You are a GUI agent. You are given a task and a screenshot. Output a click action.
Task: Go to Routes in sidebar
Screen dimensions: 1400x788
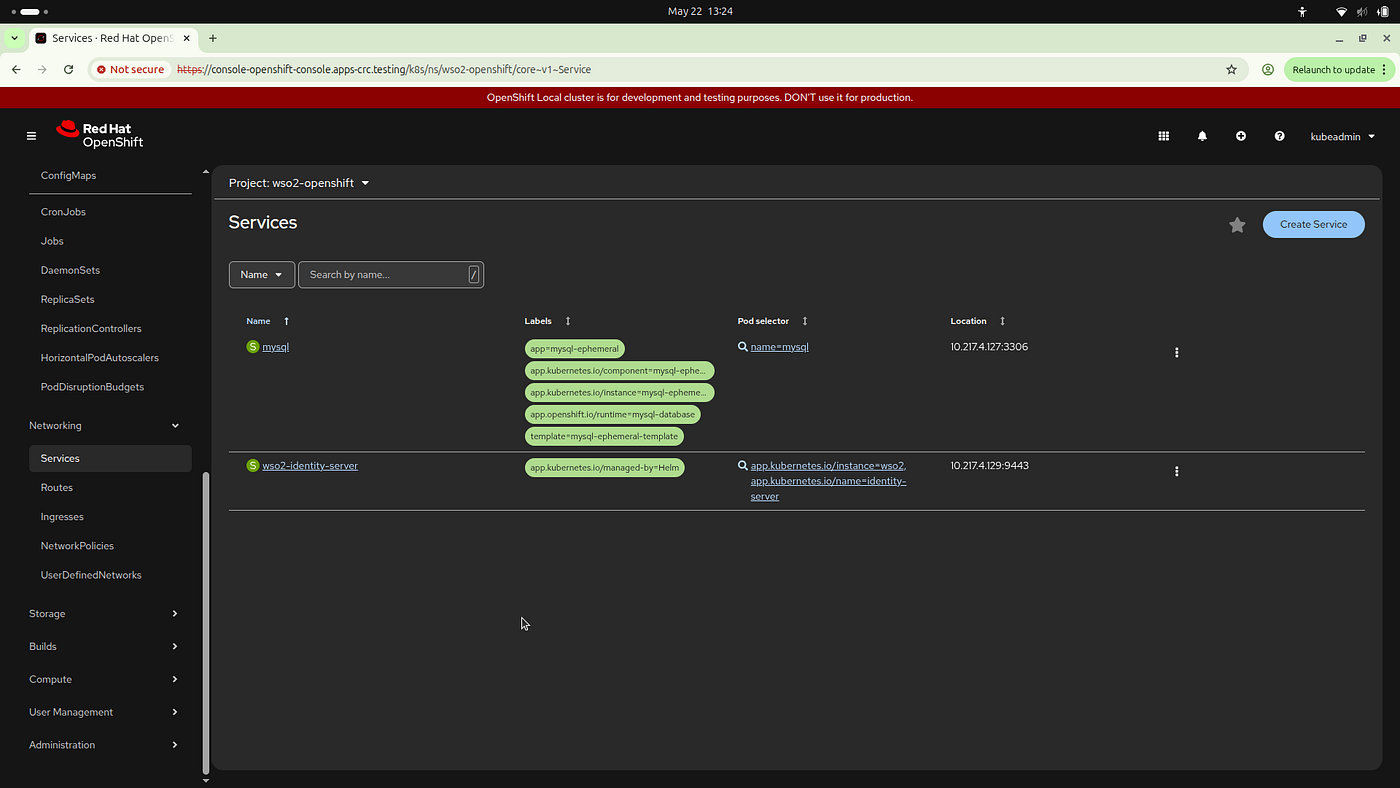click(57, 488)
